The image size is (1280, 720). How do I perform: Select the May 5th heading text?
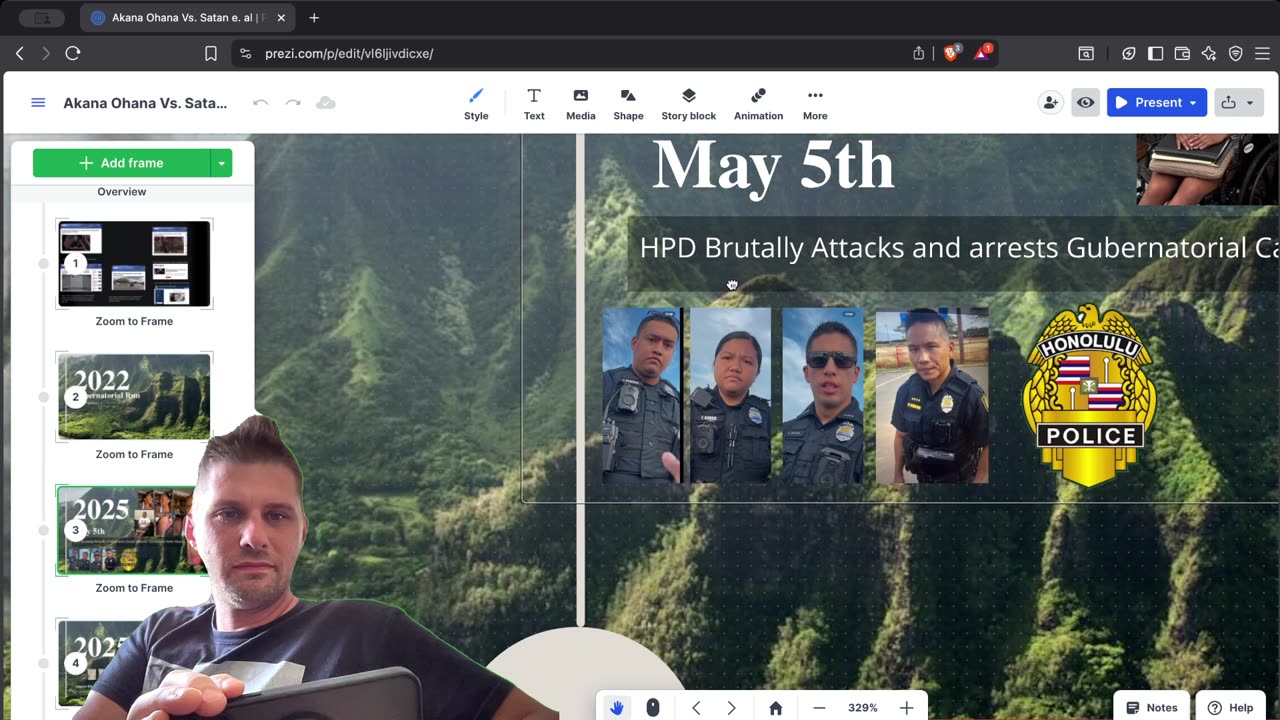click(x=773, y=165)
